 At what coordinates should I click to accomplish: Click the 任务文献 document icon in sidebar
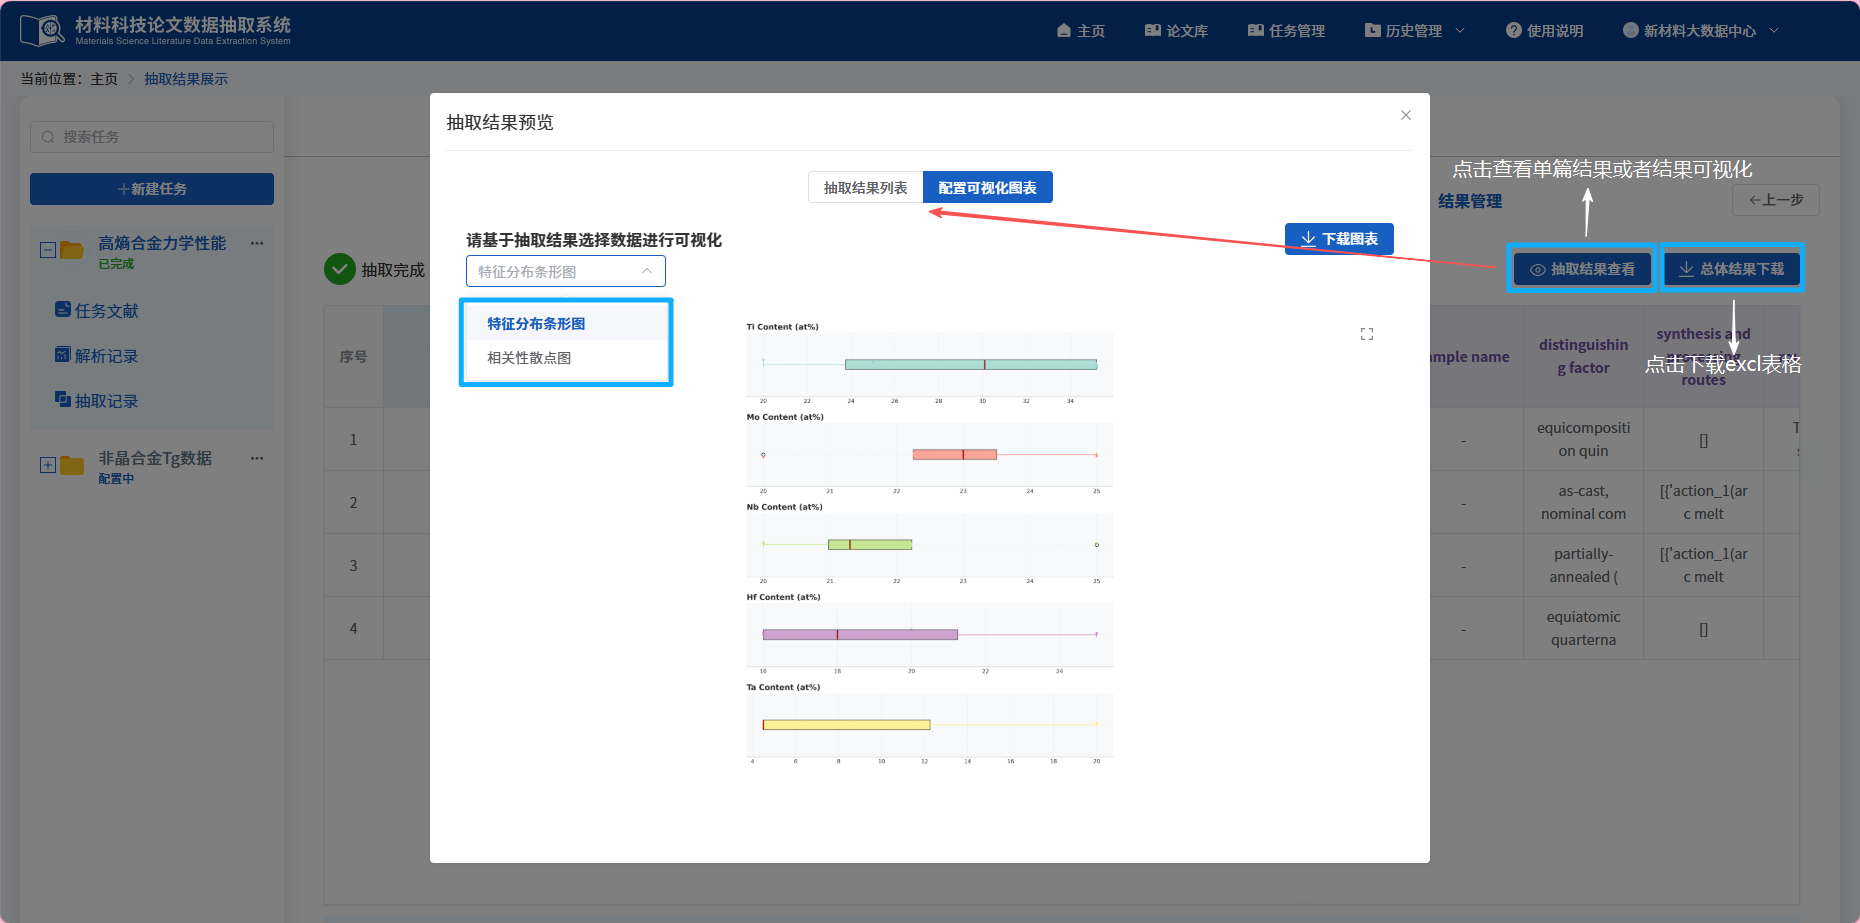coord(63,310)
